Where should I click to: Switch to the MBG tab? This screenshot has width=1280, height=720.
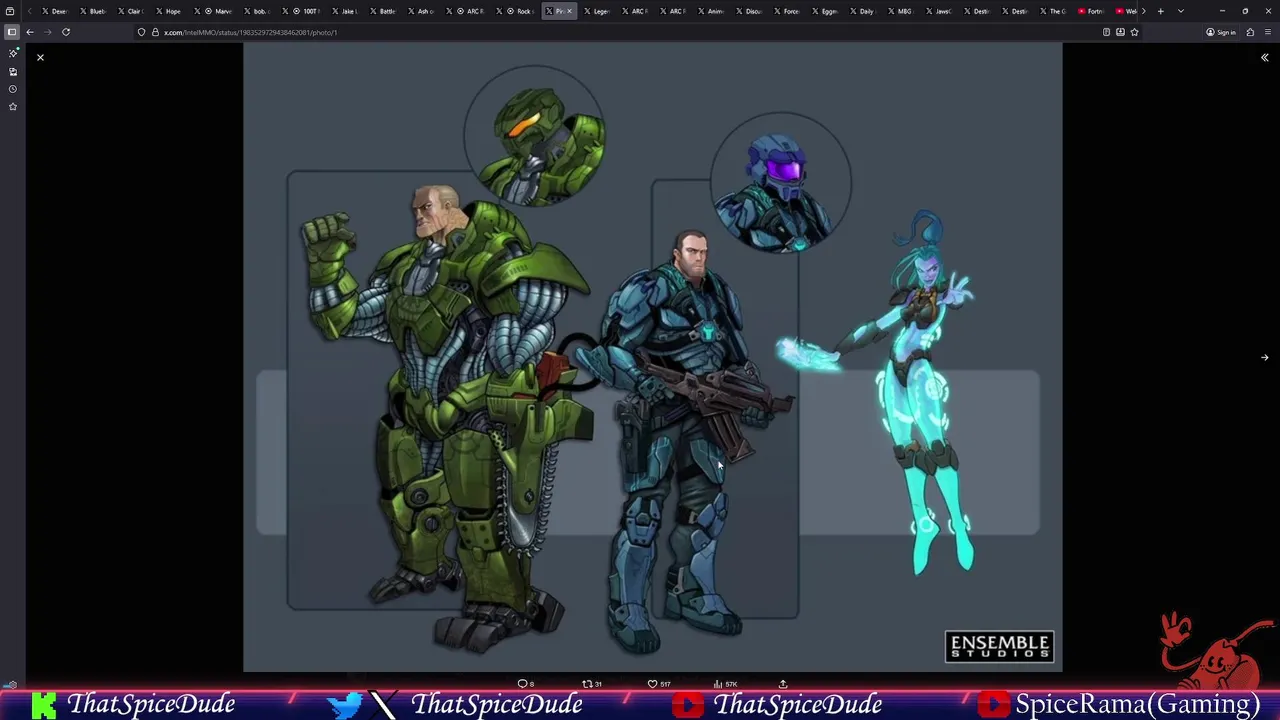pos(900,11)
